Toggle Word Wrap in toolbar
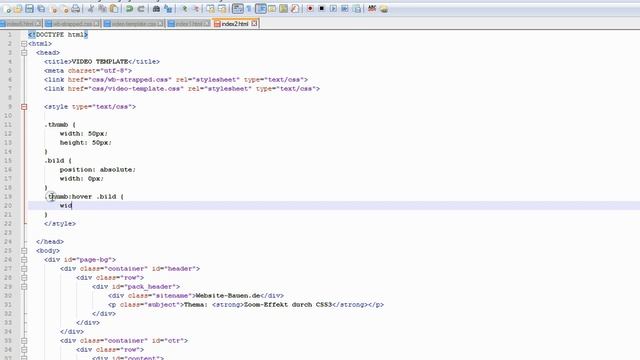This screenshot has height=360, width=640. [238, 9]
